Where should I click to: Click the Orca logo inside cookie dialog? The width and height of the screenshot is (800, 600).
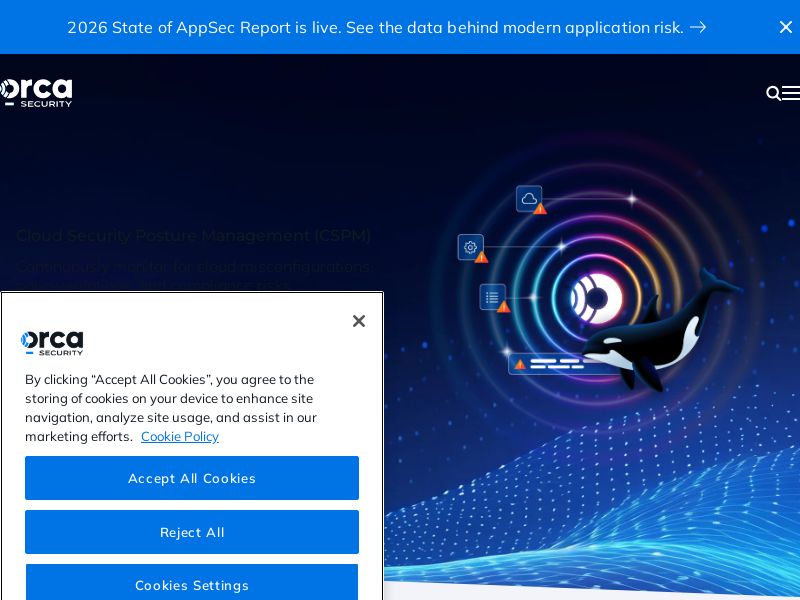pyautogui.click(x=52, y=342)
